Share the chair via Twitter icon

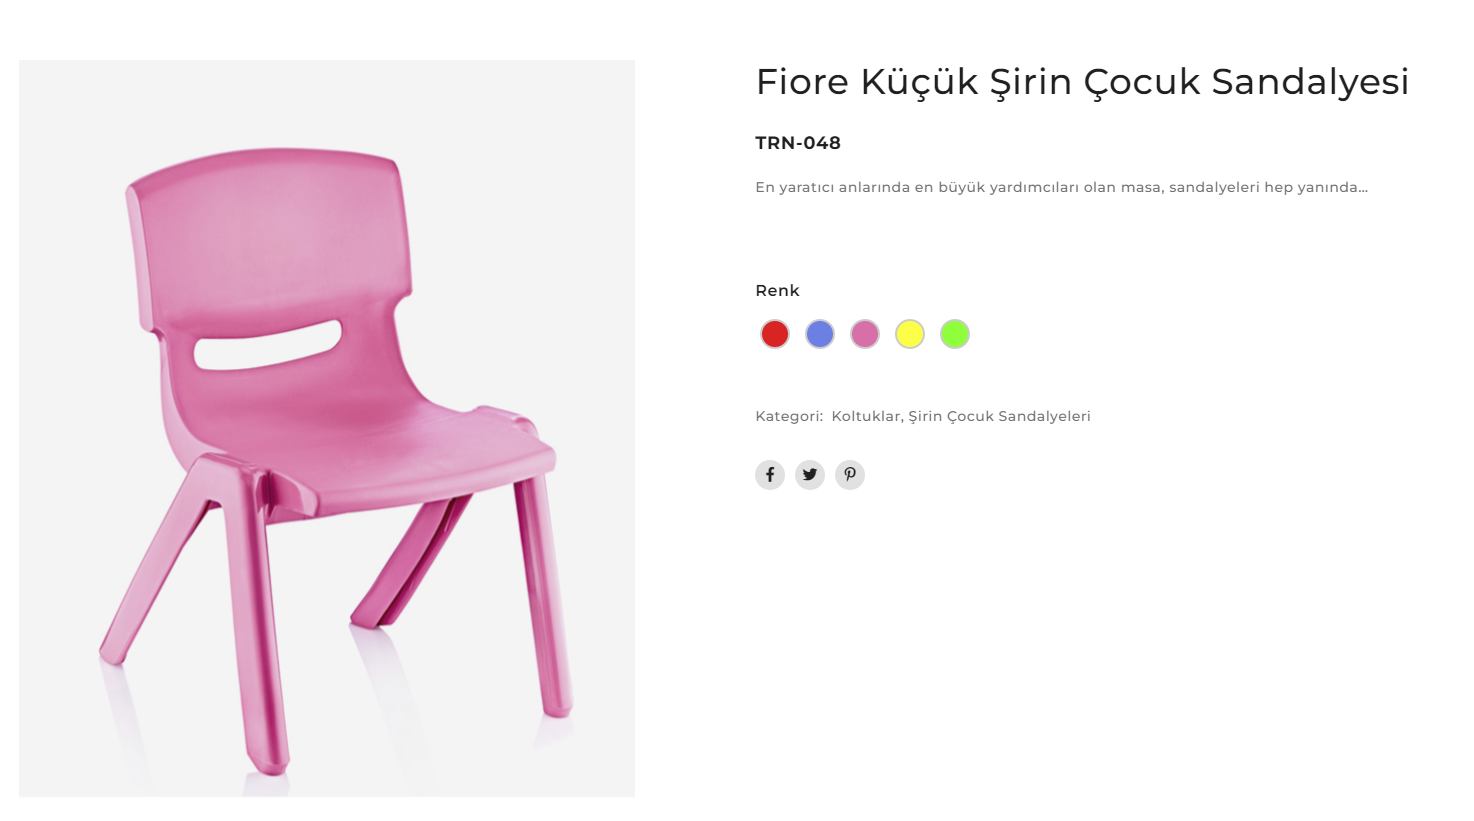click(809, 475)
